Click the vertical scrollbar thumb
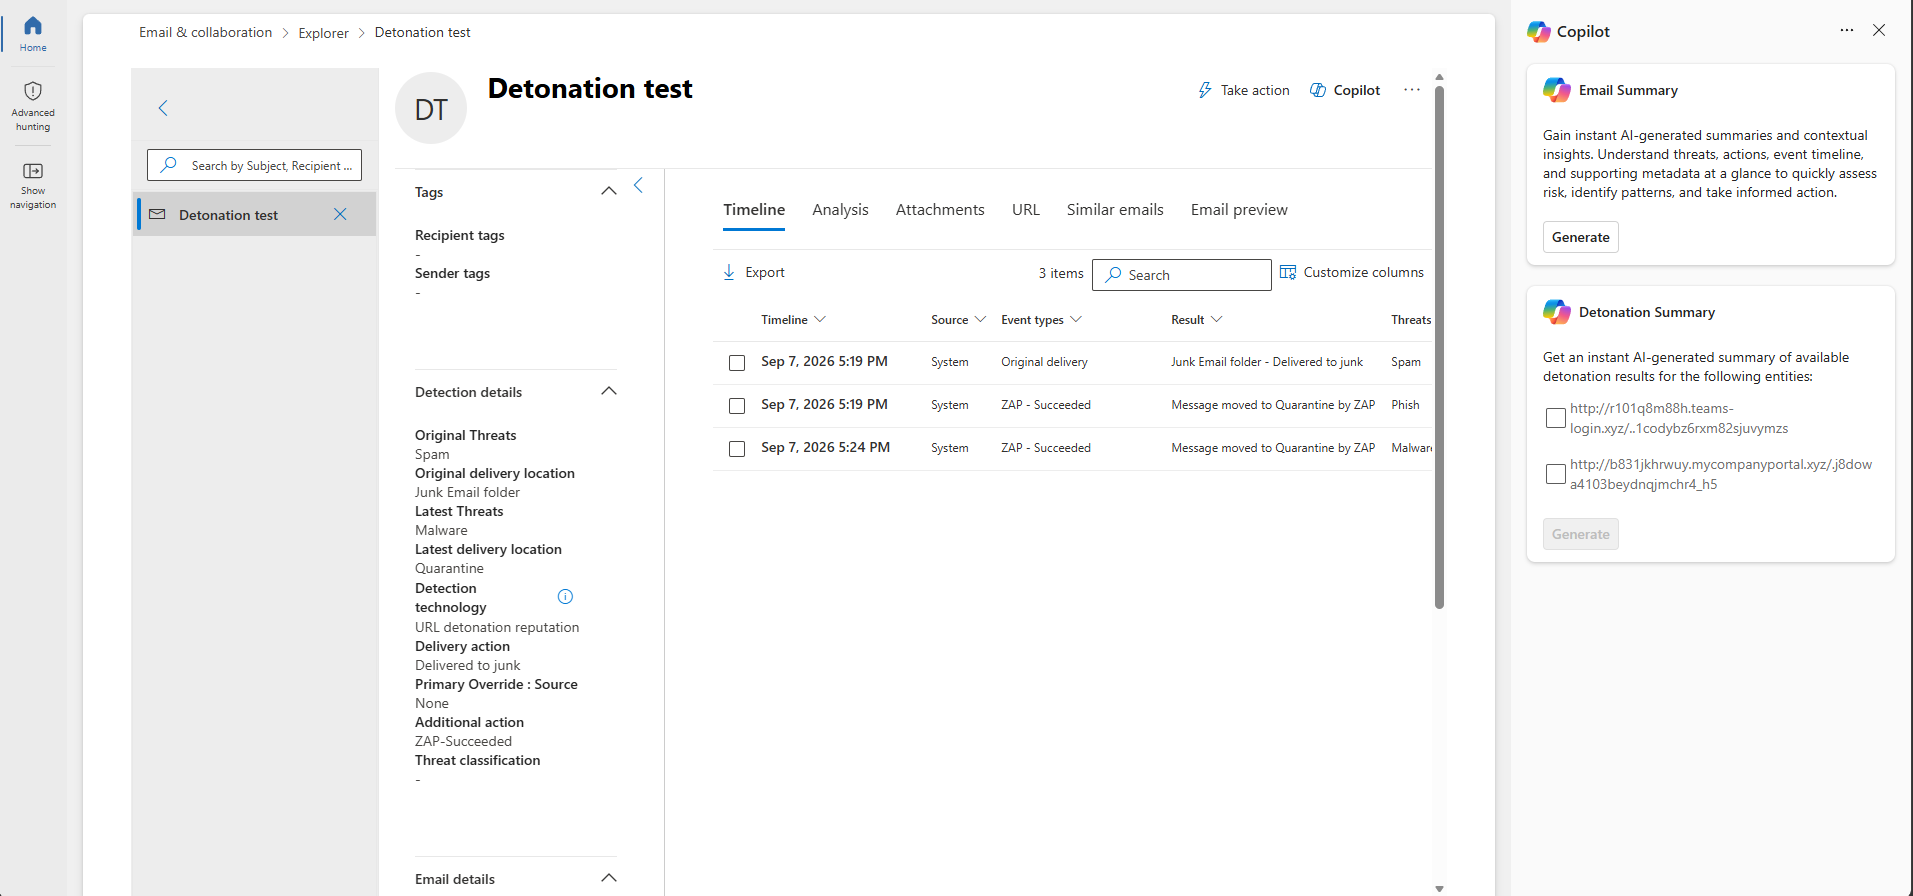The width and height of the screenshot is (1913, 896). 1439,346
